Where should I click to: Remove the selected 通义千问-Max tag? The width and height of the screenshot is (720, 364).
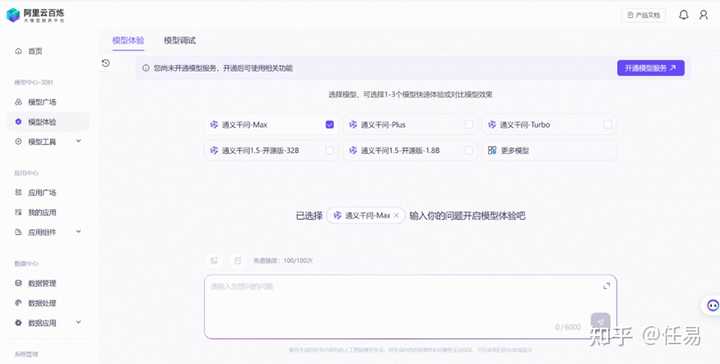click(x=396, y=215)
